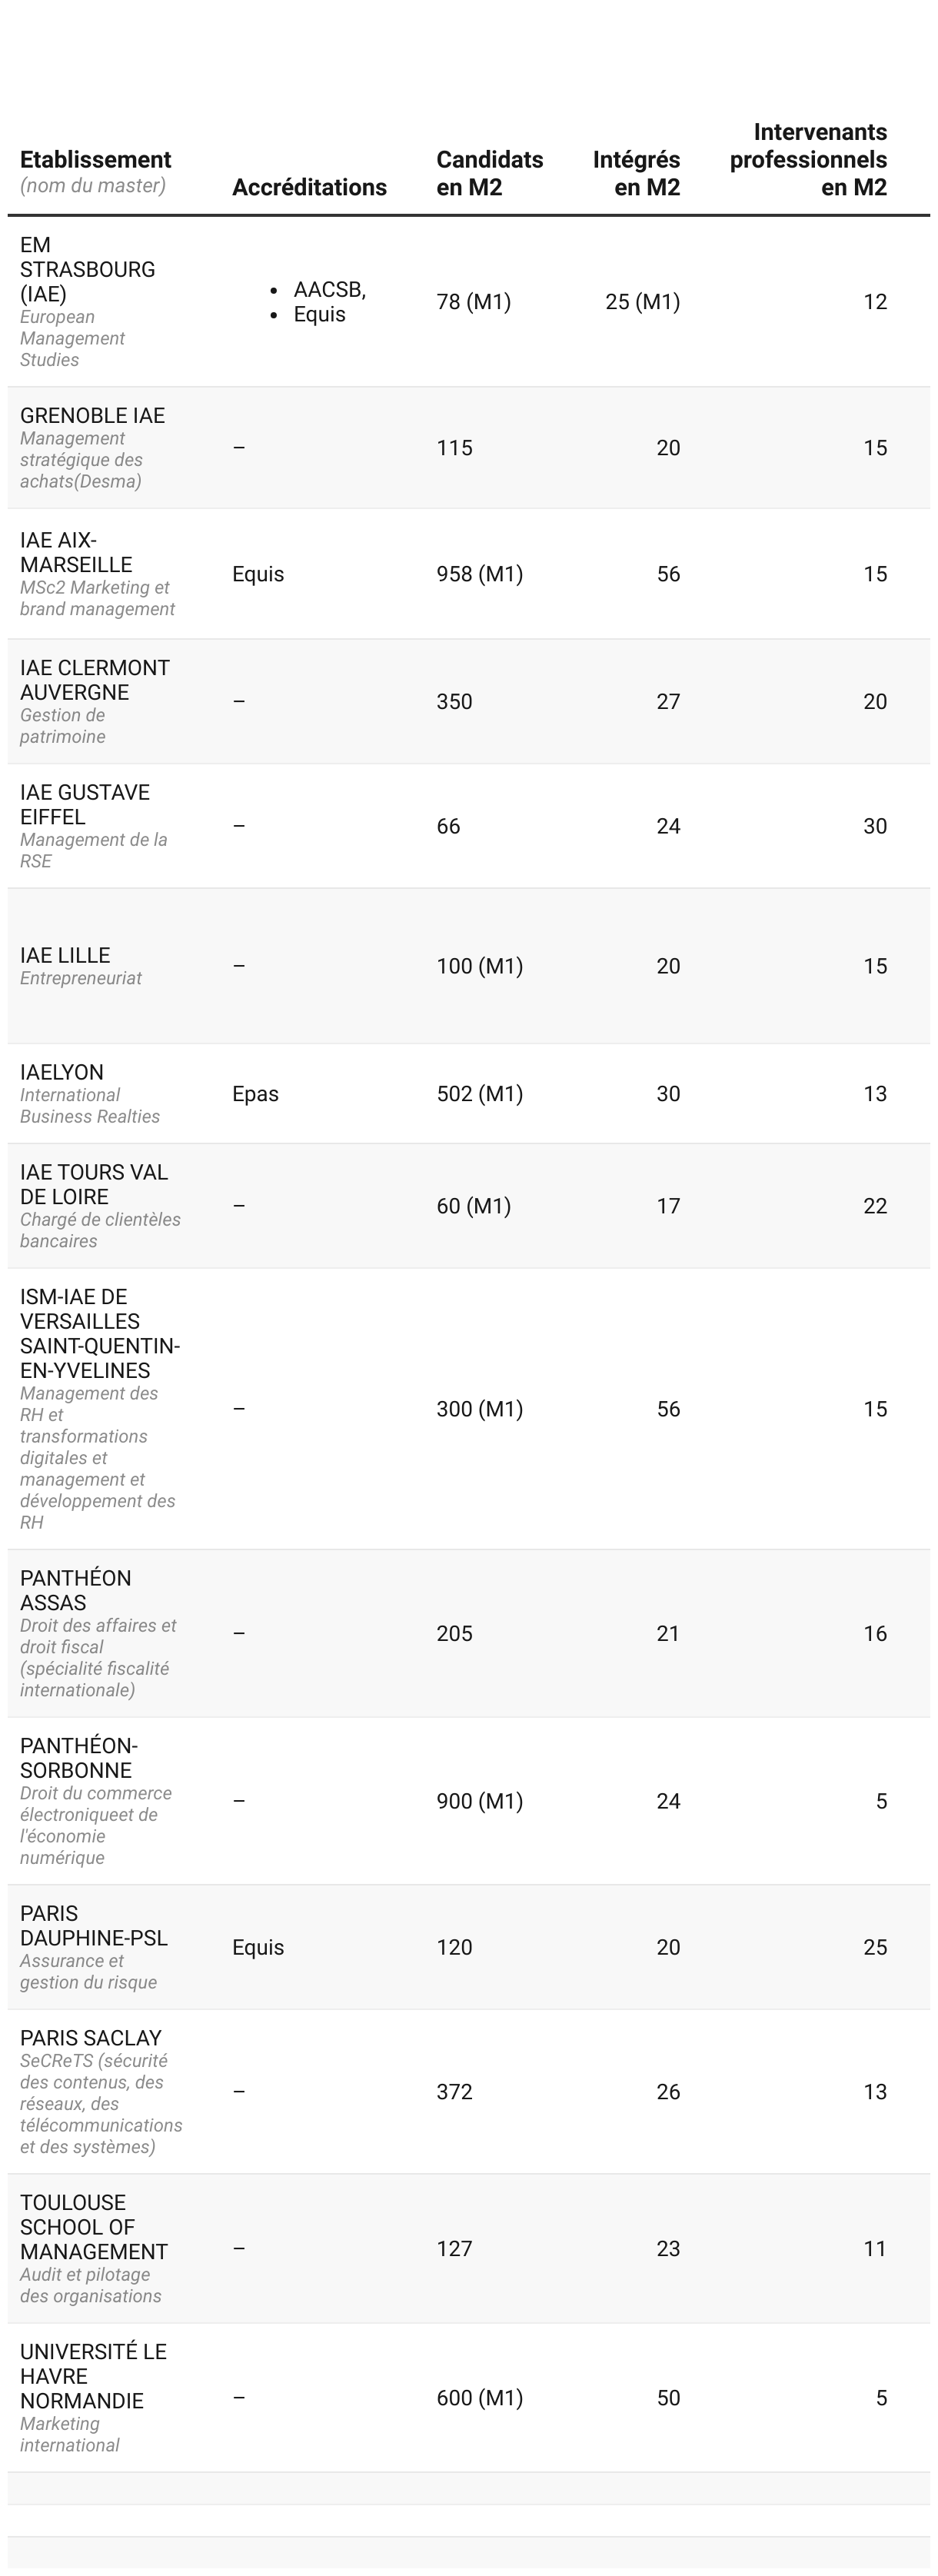
Task: Click the Intervenants professionnels en M2 header
Action: tap(808, 160)
